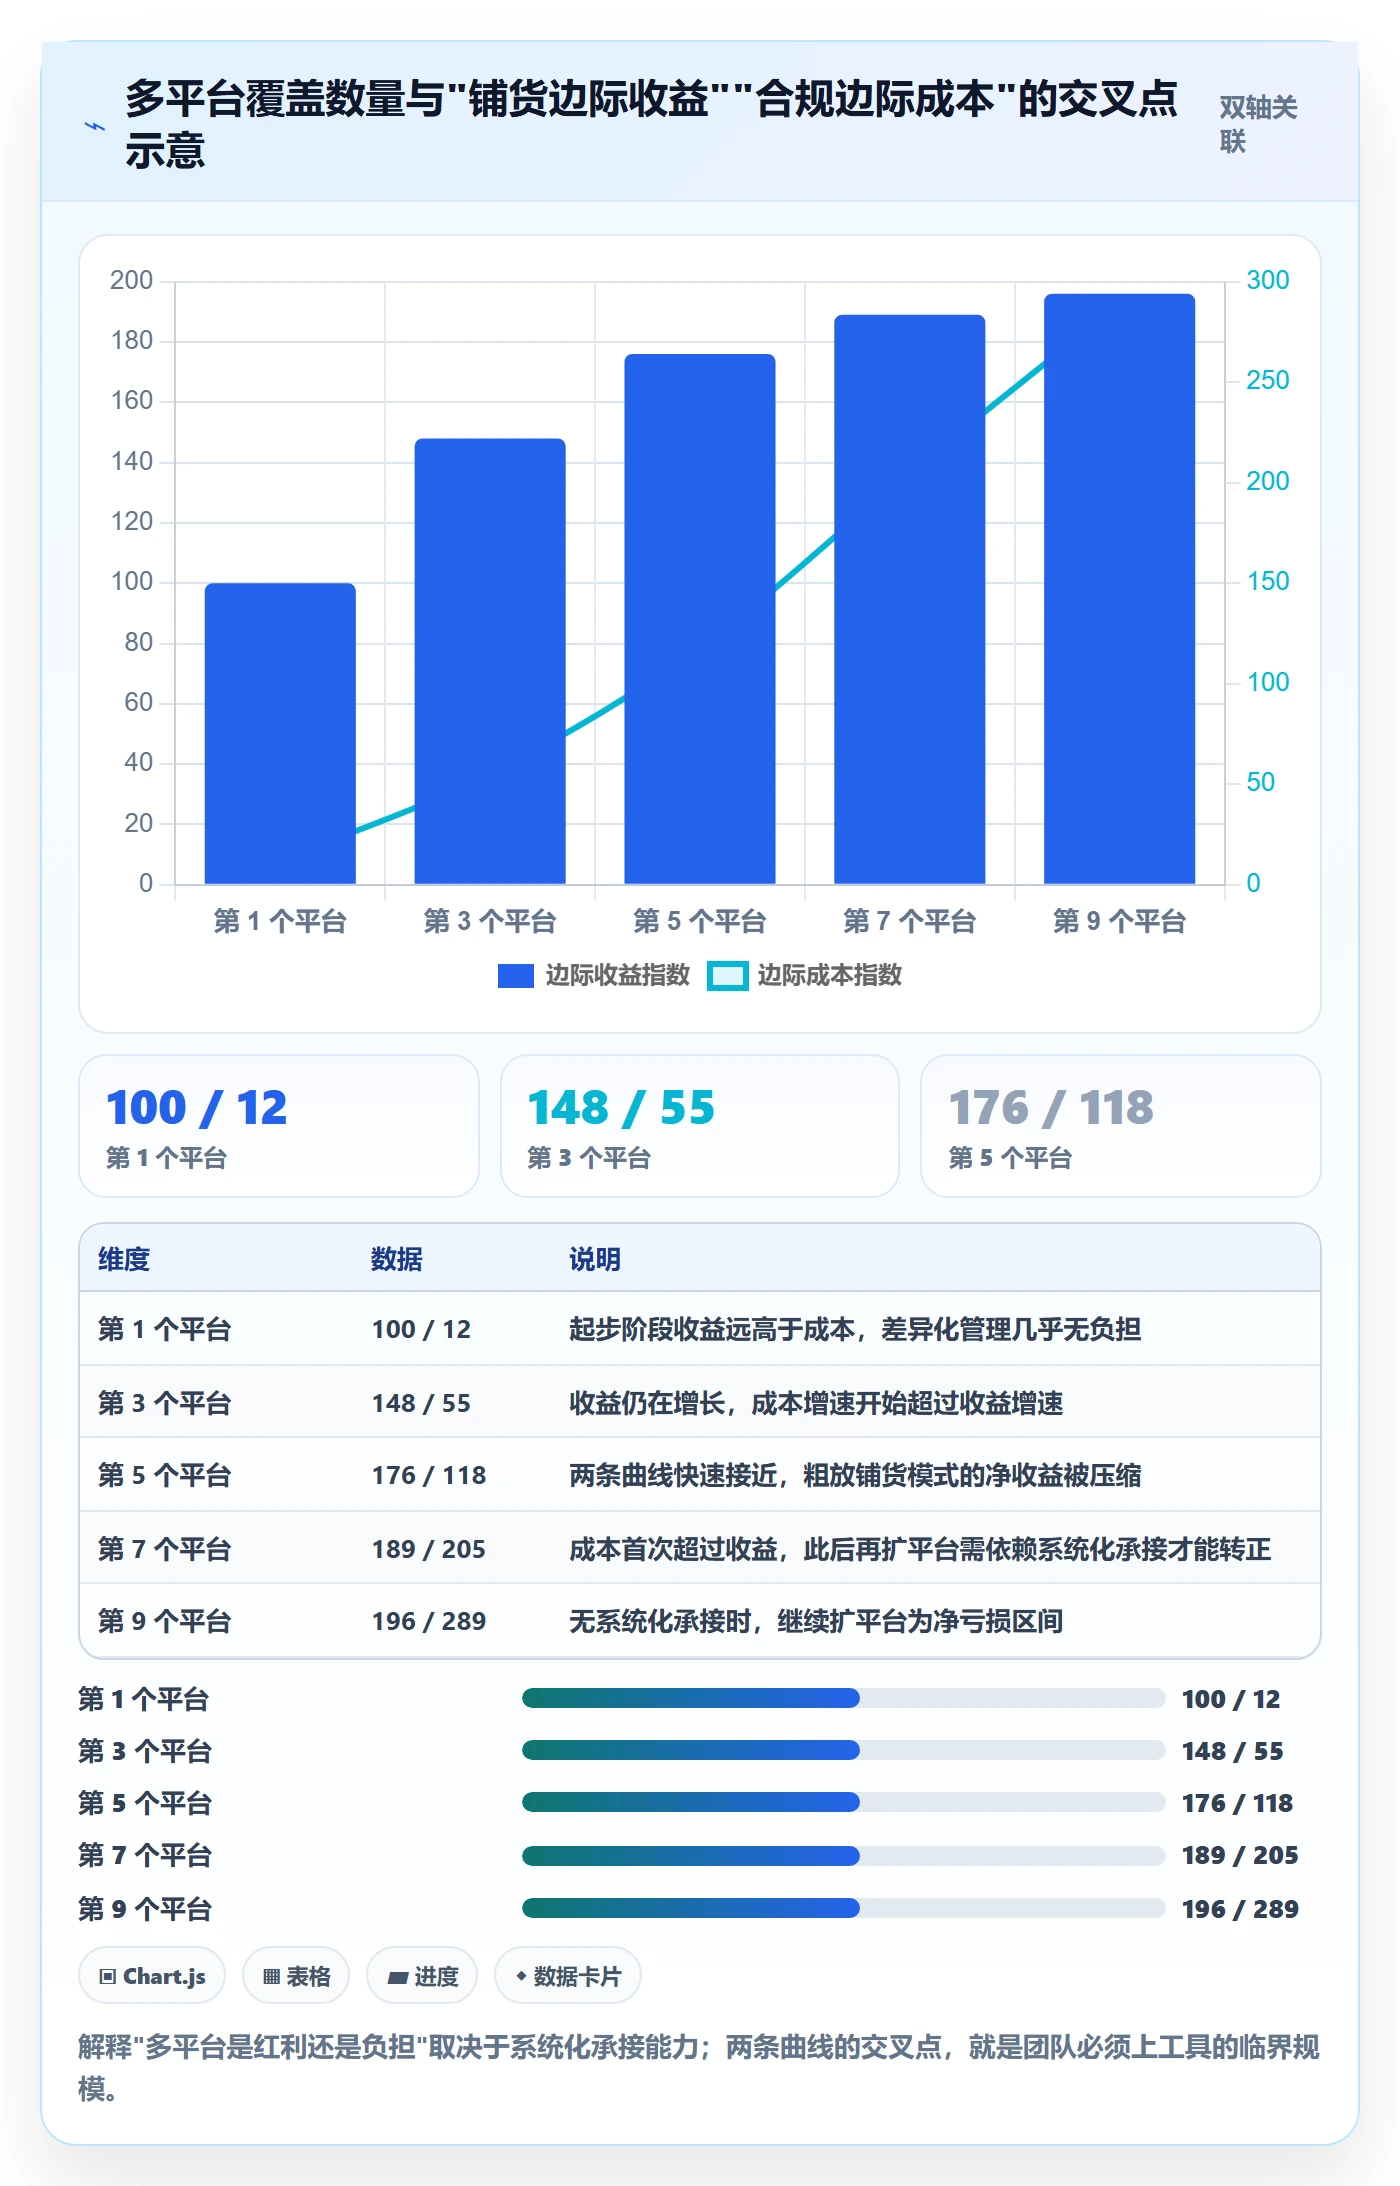Click the bar for 第 3 个平台
The image size is (1400, 2186).
point(490,661)
